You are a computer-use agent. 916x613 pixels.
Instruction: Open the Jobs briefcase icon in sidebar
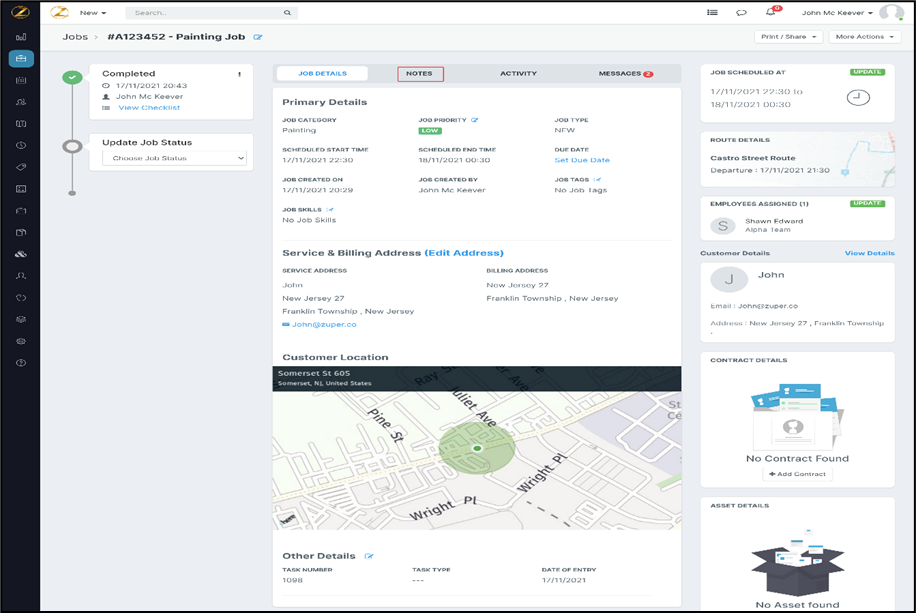click(21, 58)
